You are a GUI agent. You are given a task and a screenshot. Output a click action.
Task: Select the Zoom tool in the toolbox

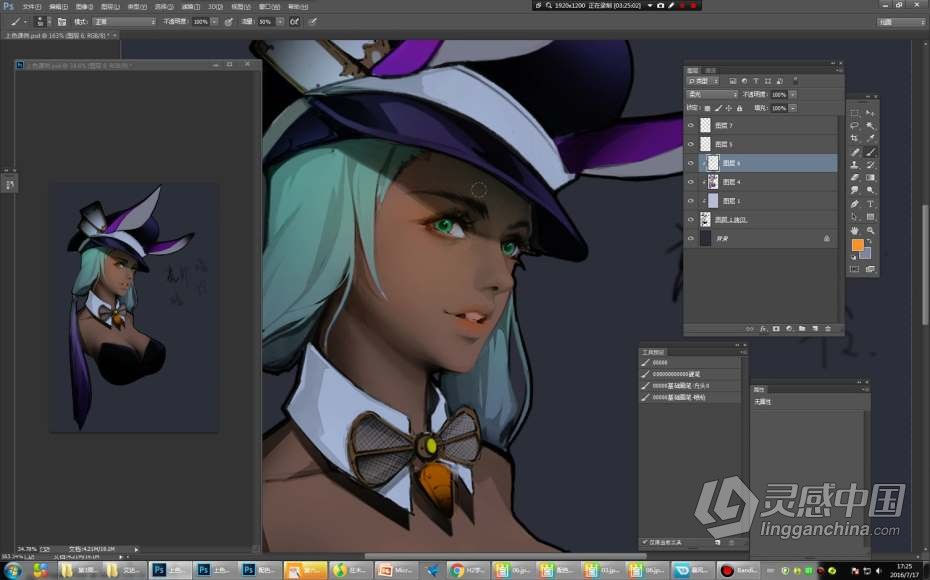tap(870, 230)
